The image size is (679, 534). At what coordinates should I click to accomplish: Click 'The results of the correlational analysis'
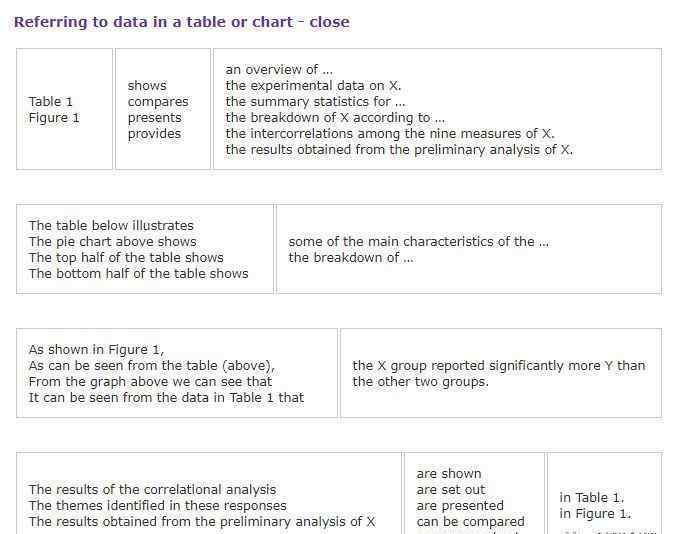[152, 490]
